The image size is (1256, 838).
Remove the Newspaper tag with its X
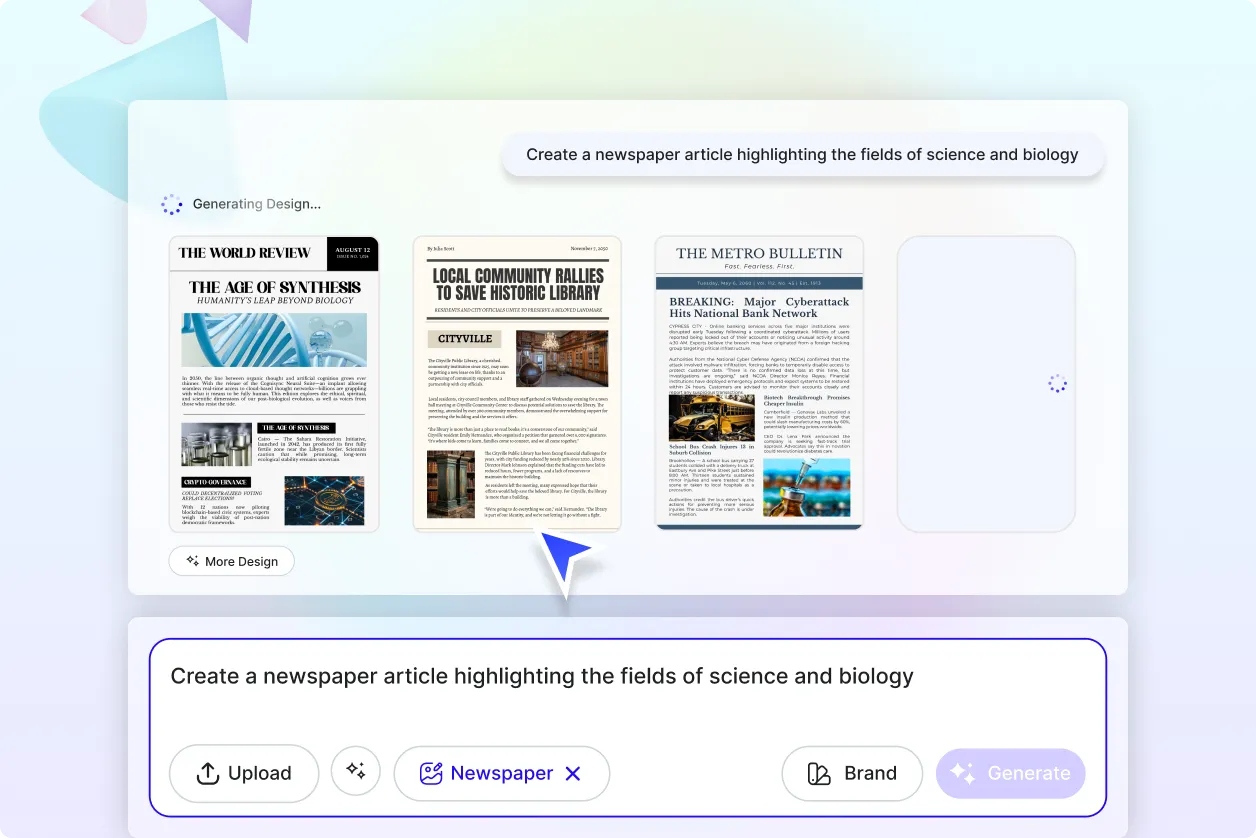coord(573,773)
